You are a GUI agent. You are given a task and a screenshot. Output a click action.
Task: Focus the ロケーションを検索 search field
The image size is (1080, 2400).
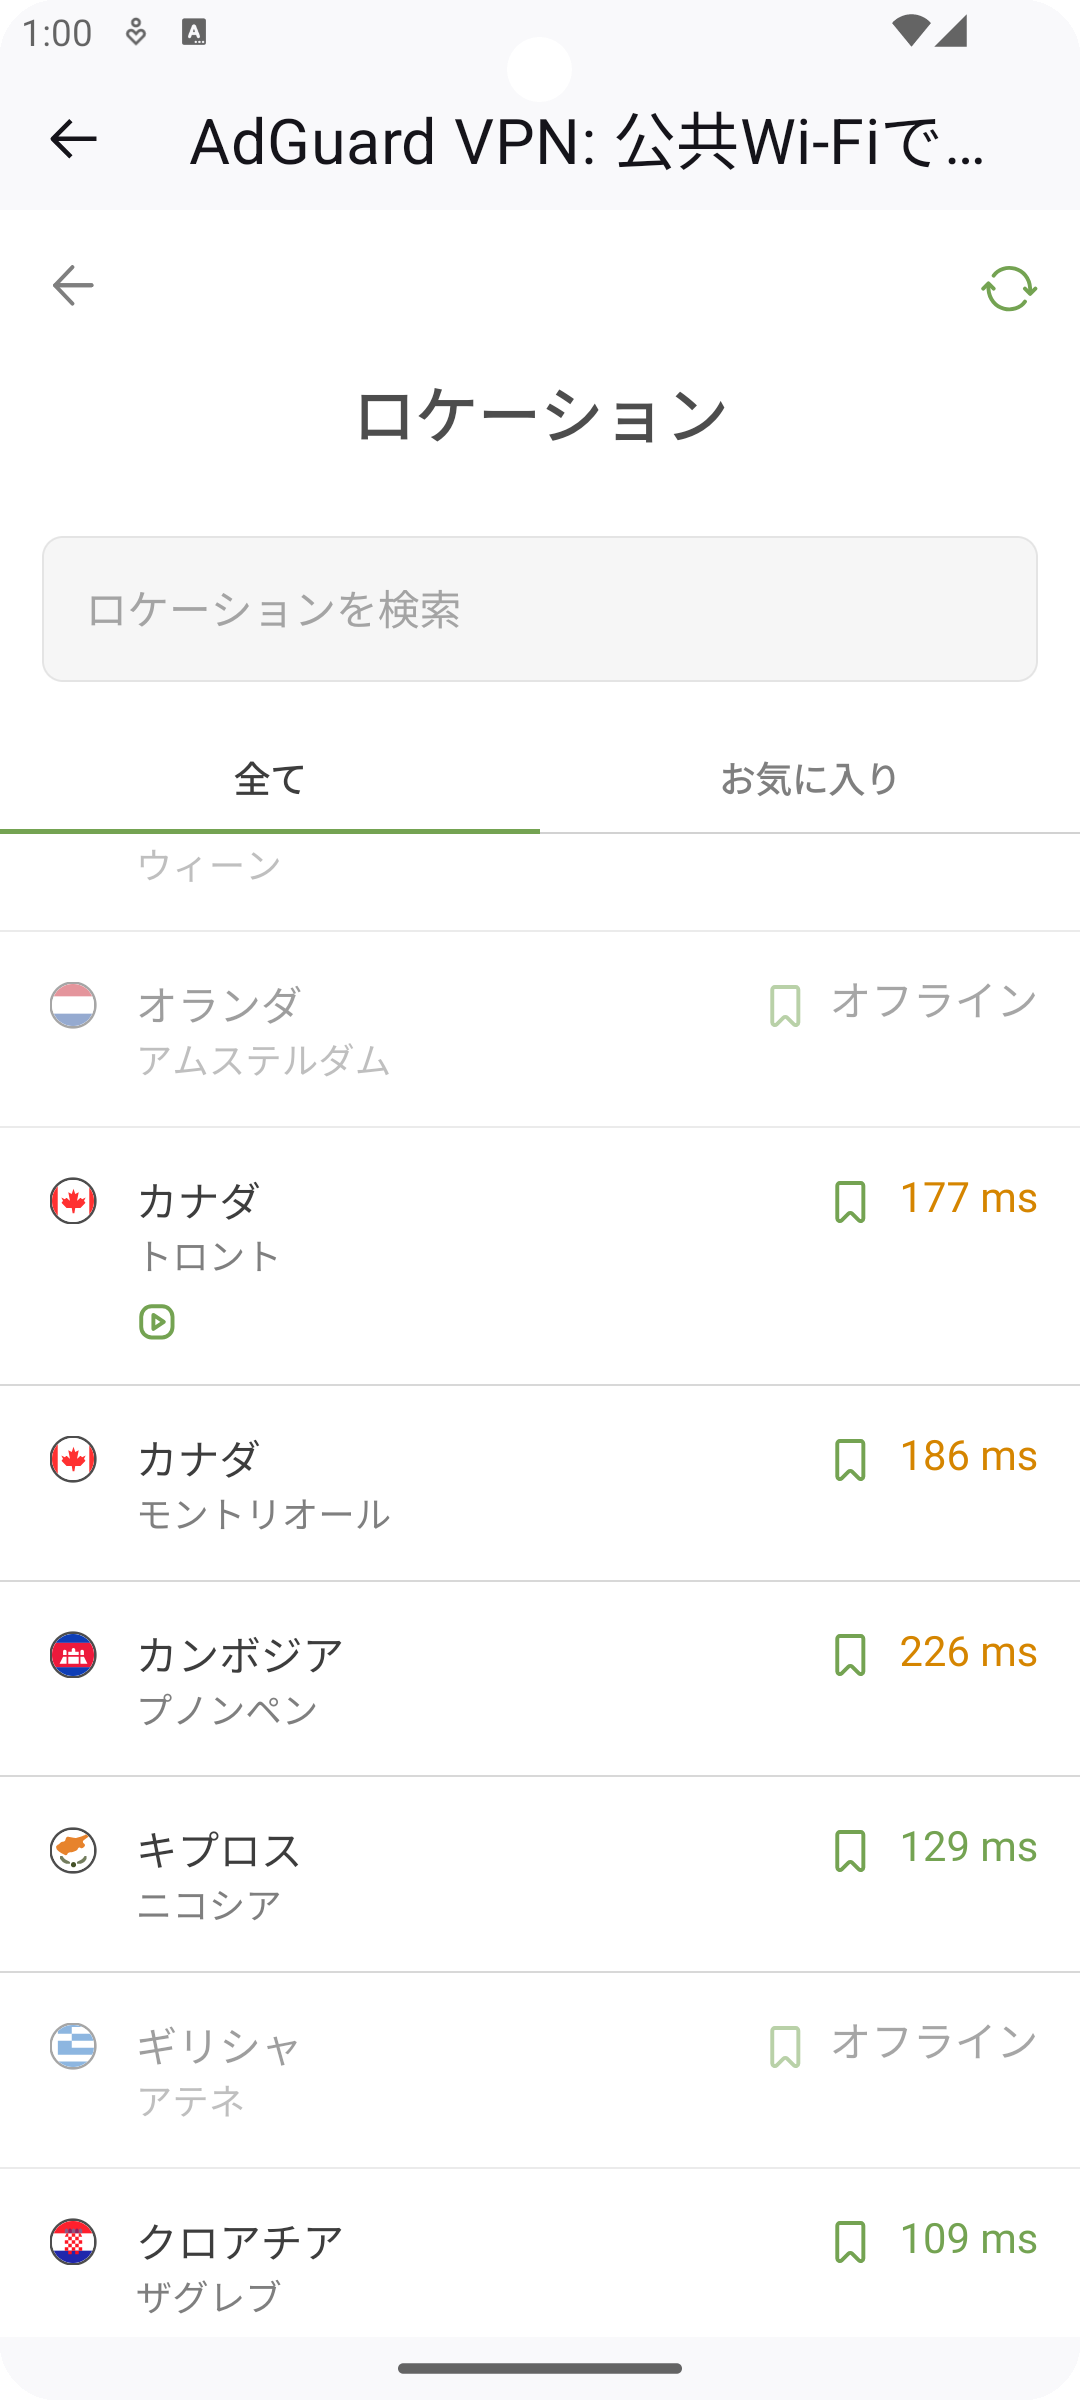coord(540,609)
